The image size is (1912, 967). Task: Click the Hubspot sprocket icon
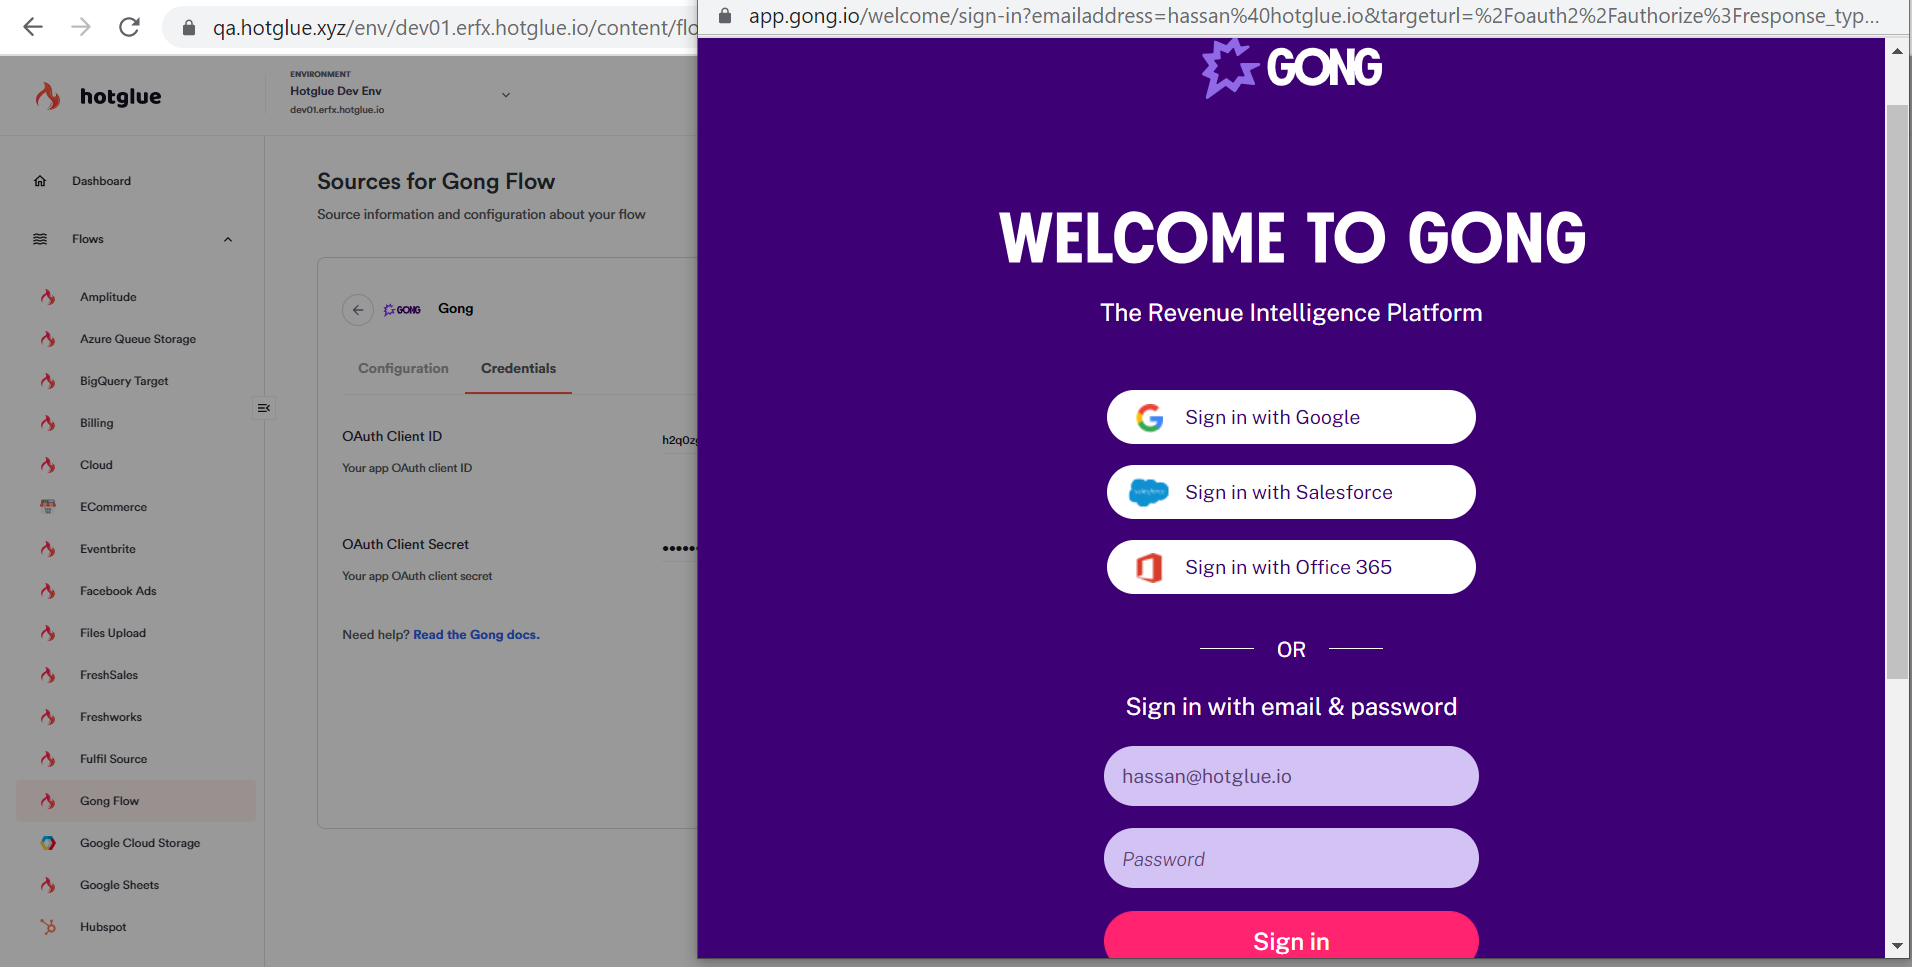point(48,927)
